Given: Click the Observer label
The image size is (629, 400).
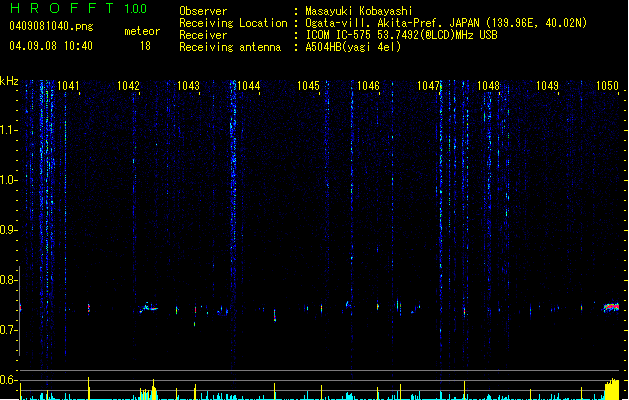Looking at the screenshot, I should pos(203,11).
